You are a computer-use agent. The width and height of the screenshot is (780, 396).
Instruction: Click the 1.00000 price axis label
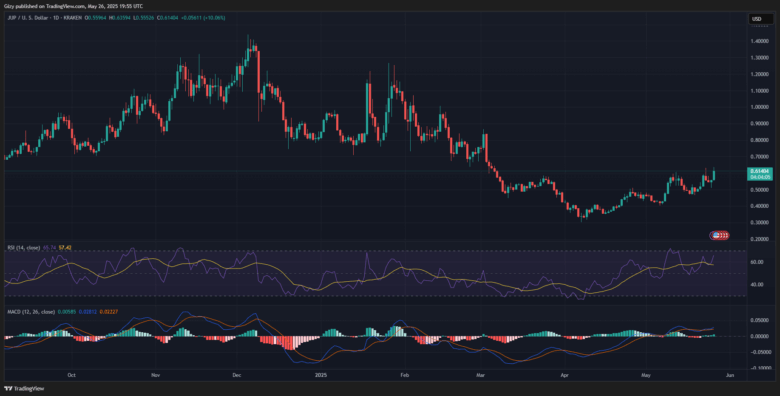[x=759, y=107]
